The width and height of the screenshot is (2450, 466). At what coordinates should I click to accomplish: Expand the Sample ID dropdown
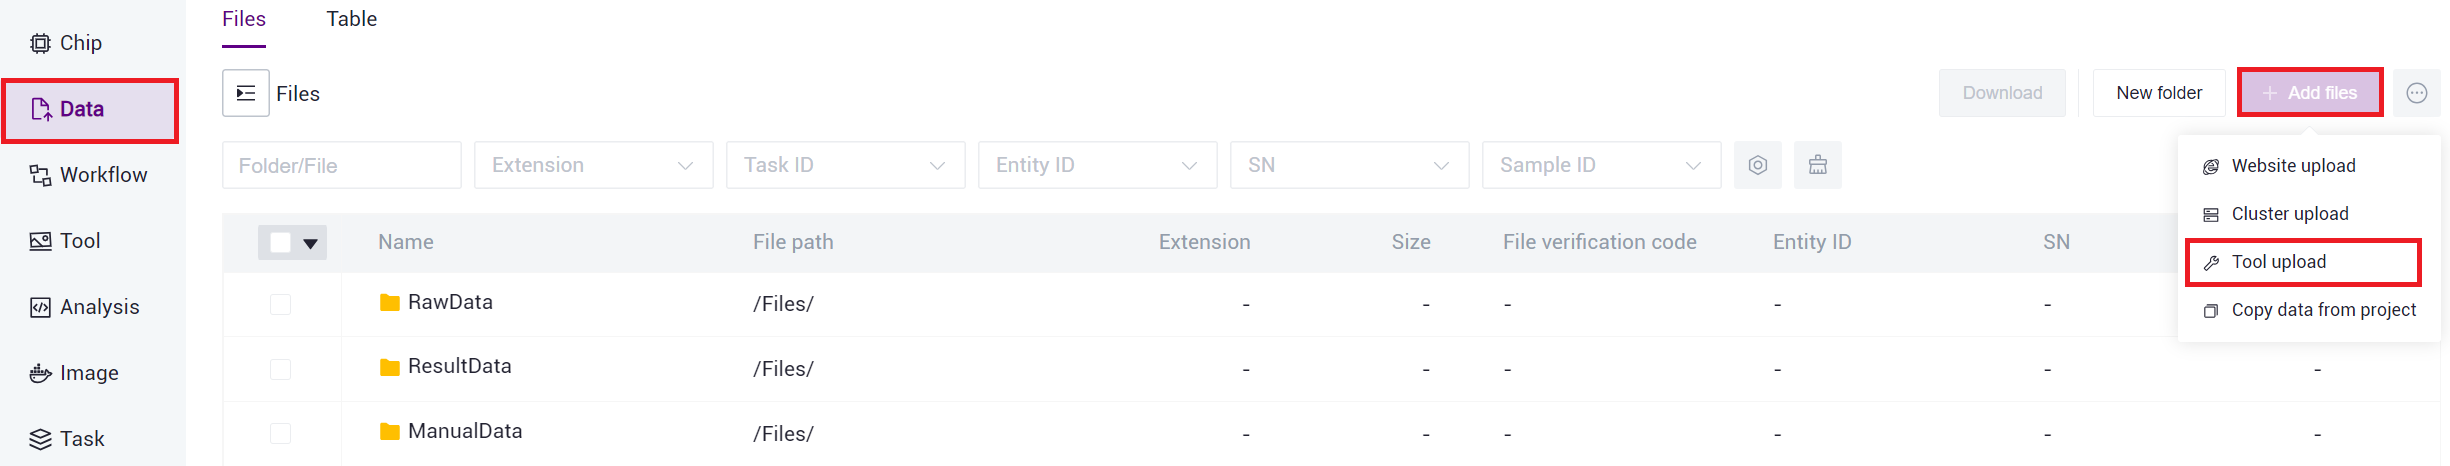(x=1601, y=165)
